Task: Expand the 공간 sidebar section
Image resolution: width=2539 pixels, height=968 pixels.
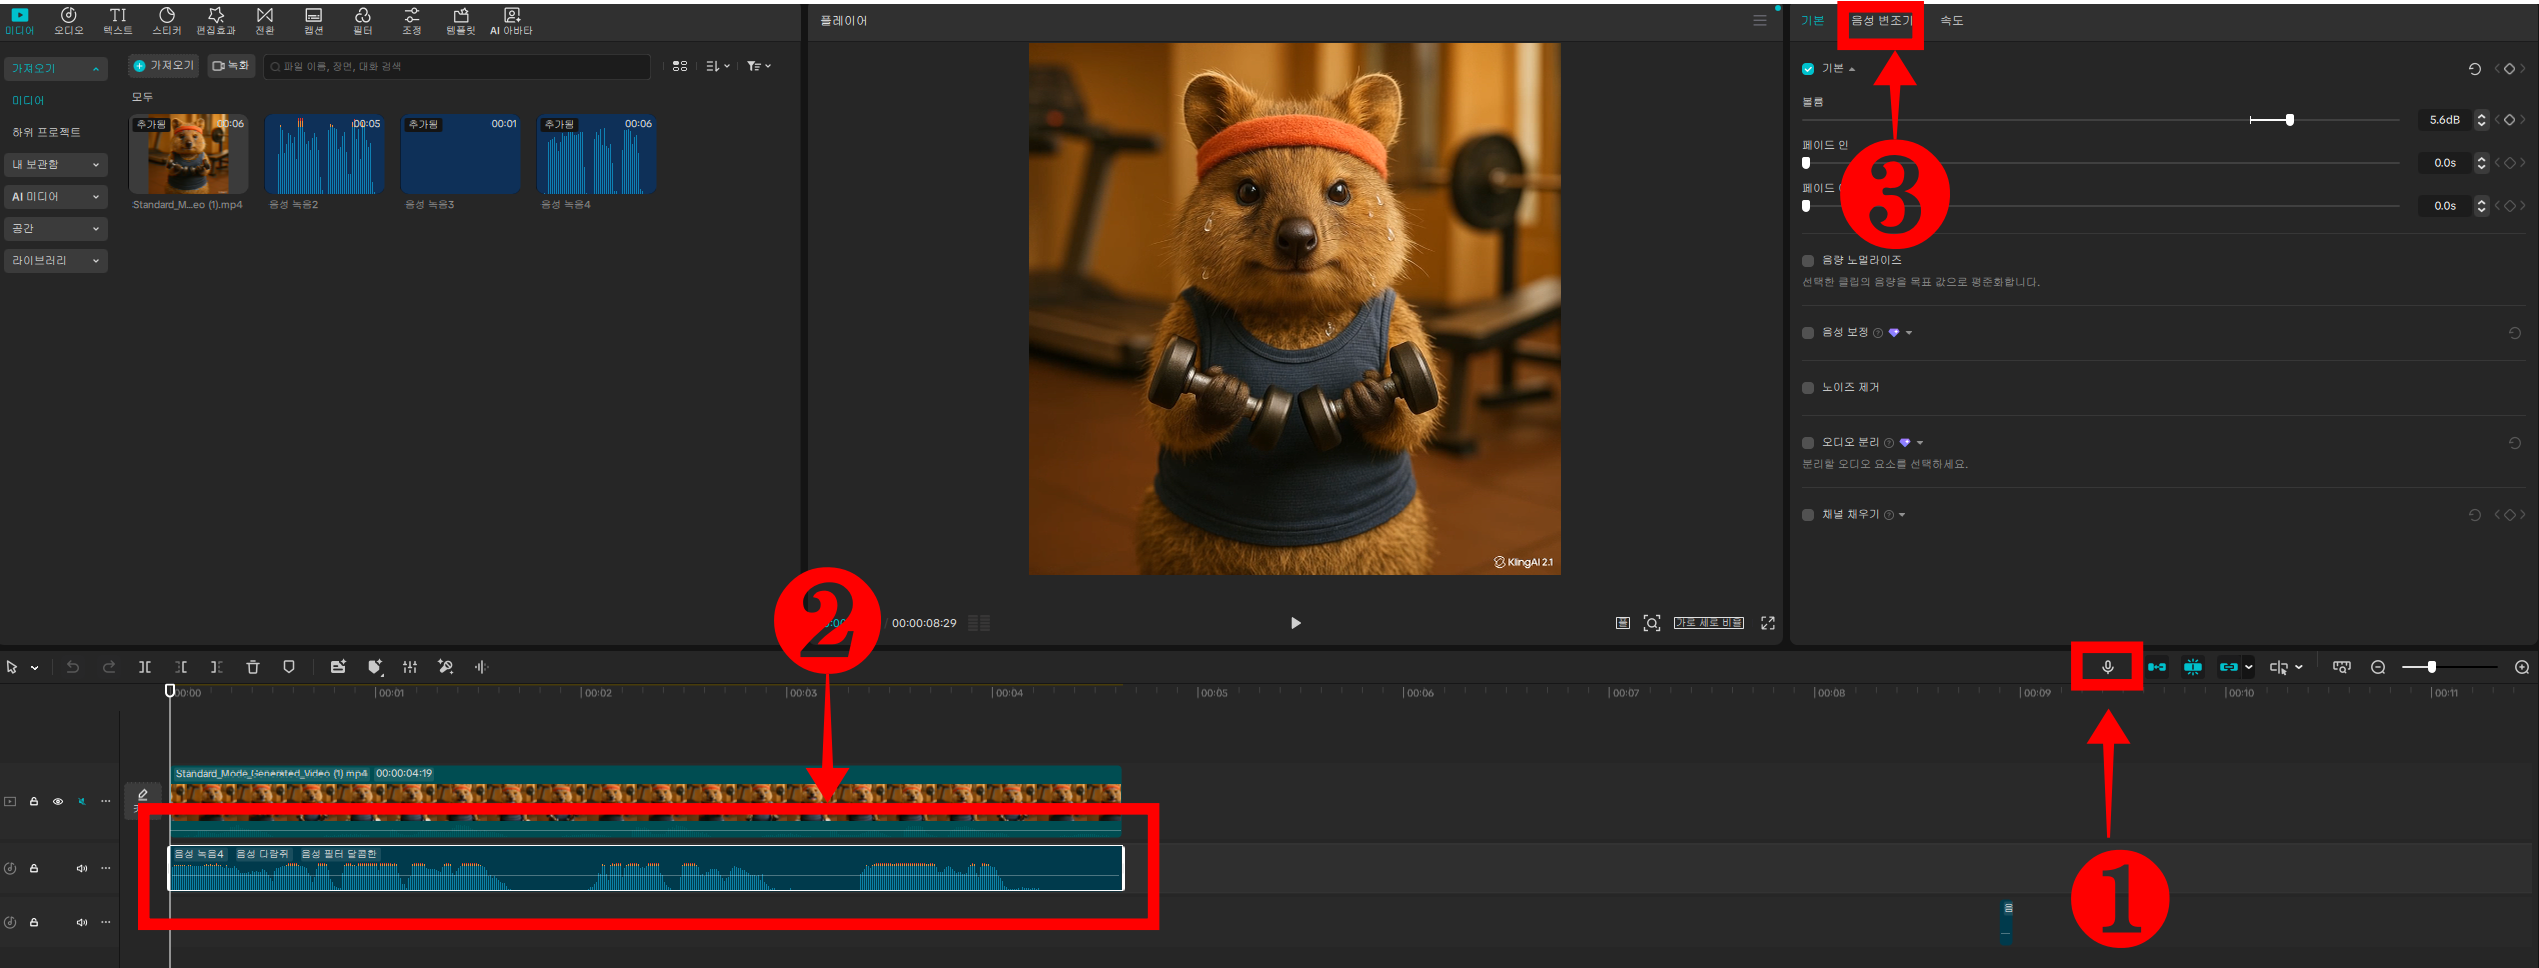Action: (x=56, y=229)
